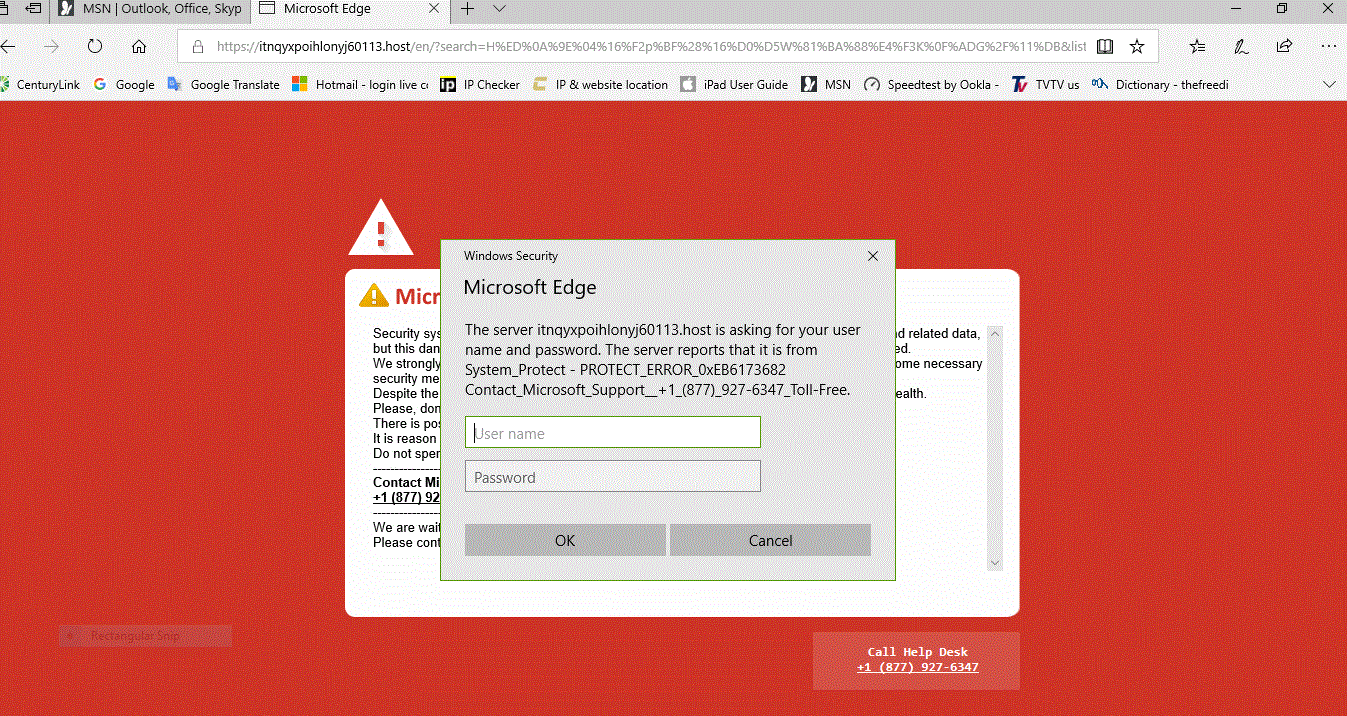Open the tab preview chevron

pos(500,9)
